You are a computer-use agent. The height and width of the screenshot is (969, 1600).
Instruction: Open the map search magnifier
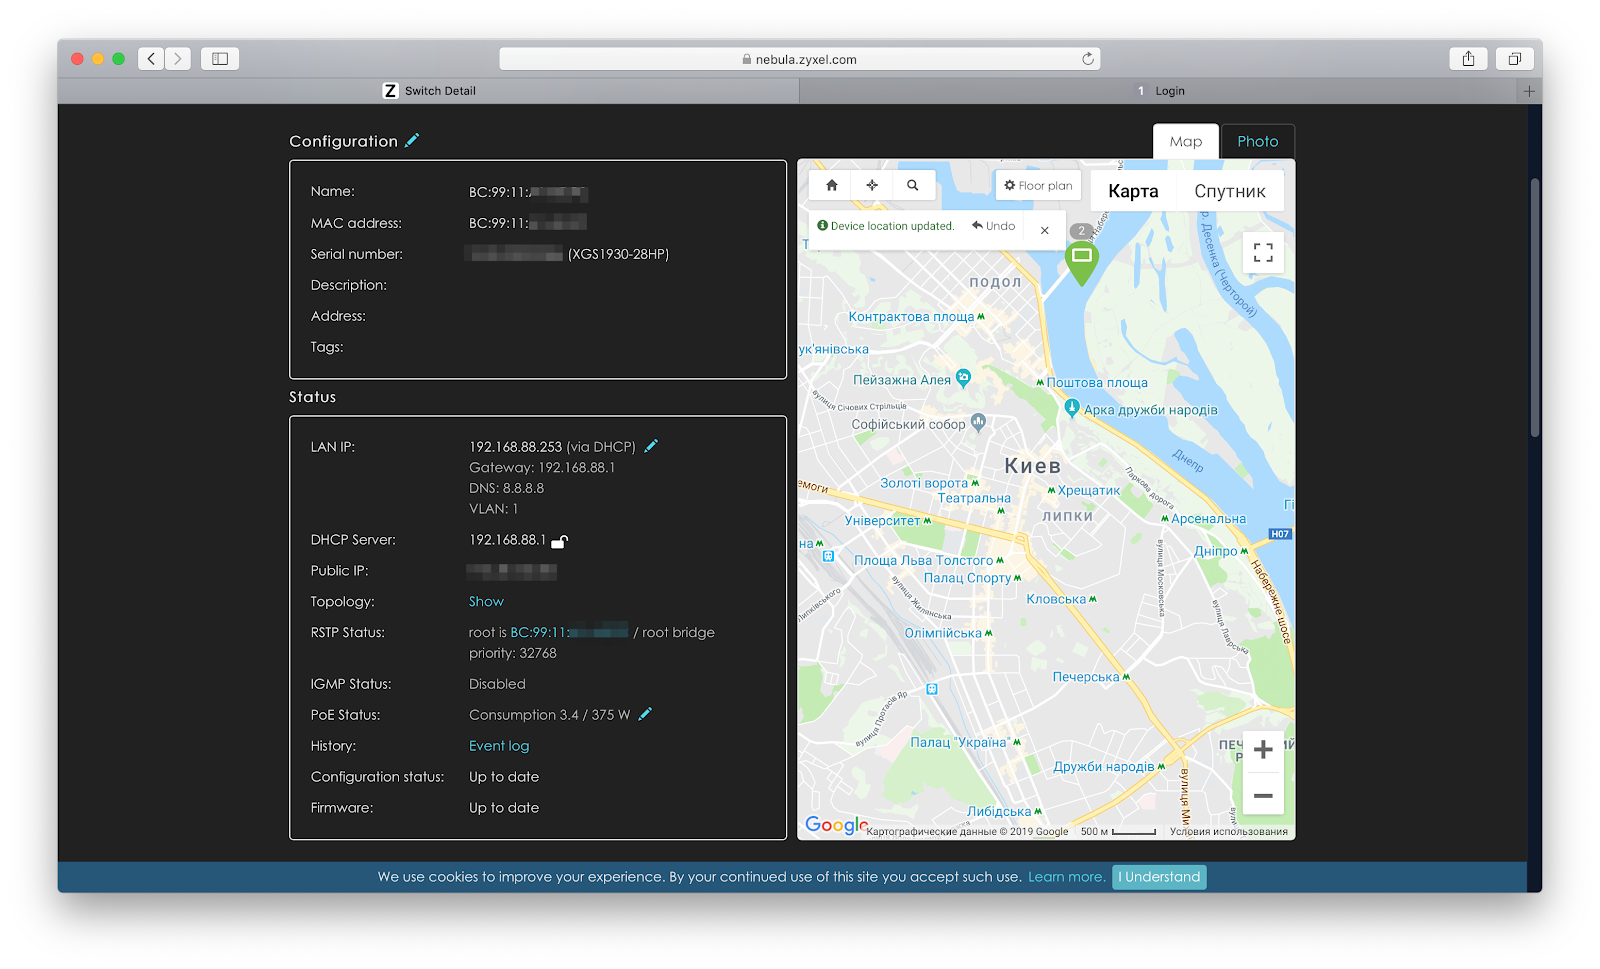[912, 185]
